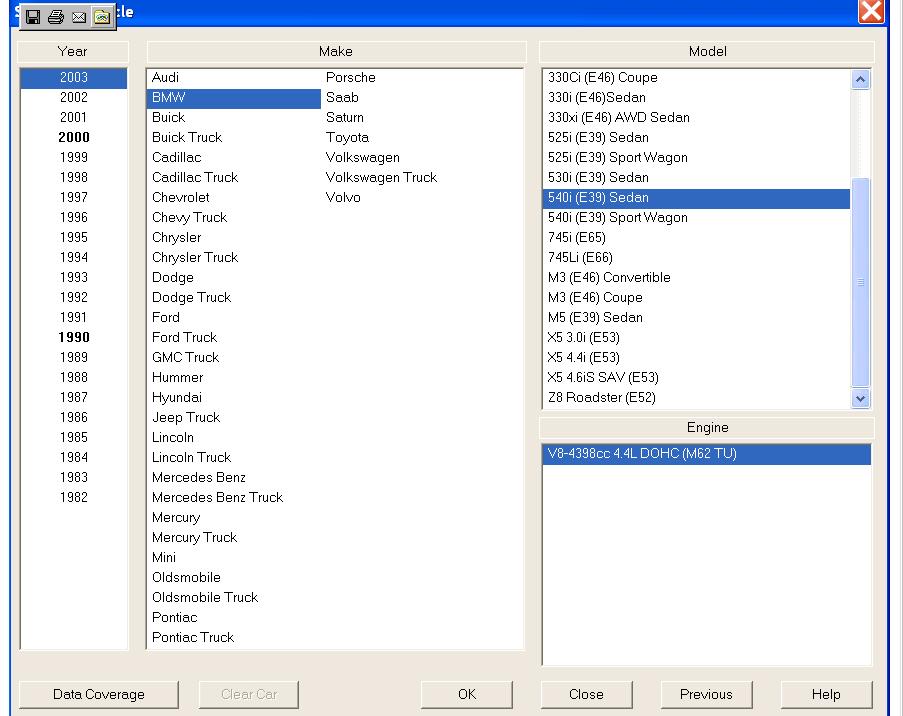The width and height of the screenshot is (903, 716).
Task: Open Help
Action: coord(826,694)
